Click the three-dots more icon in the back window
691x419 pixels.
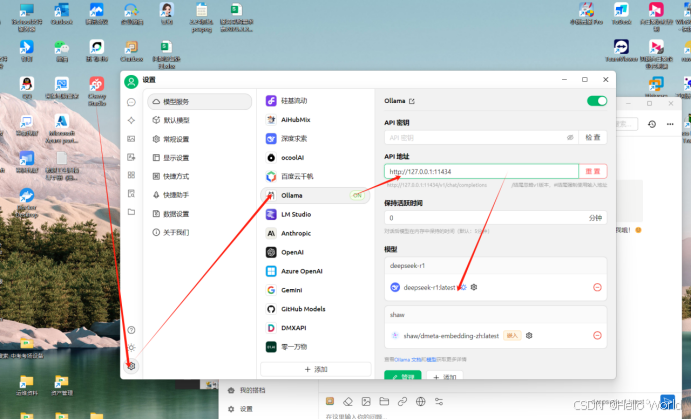coord(670,124)
